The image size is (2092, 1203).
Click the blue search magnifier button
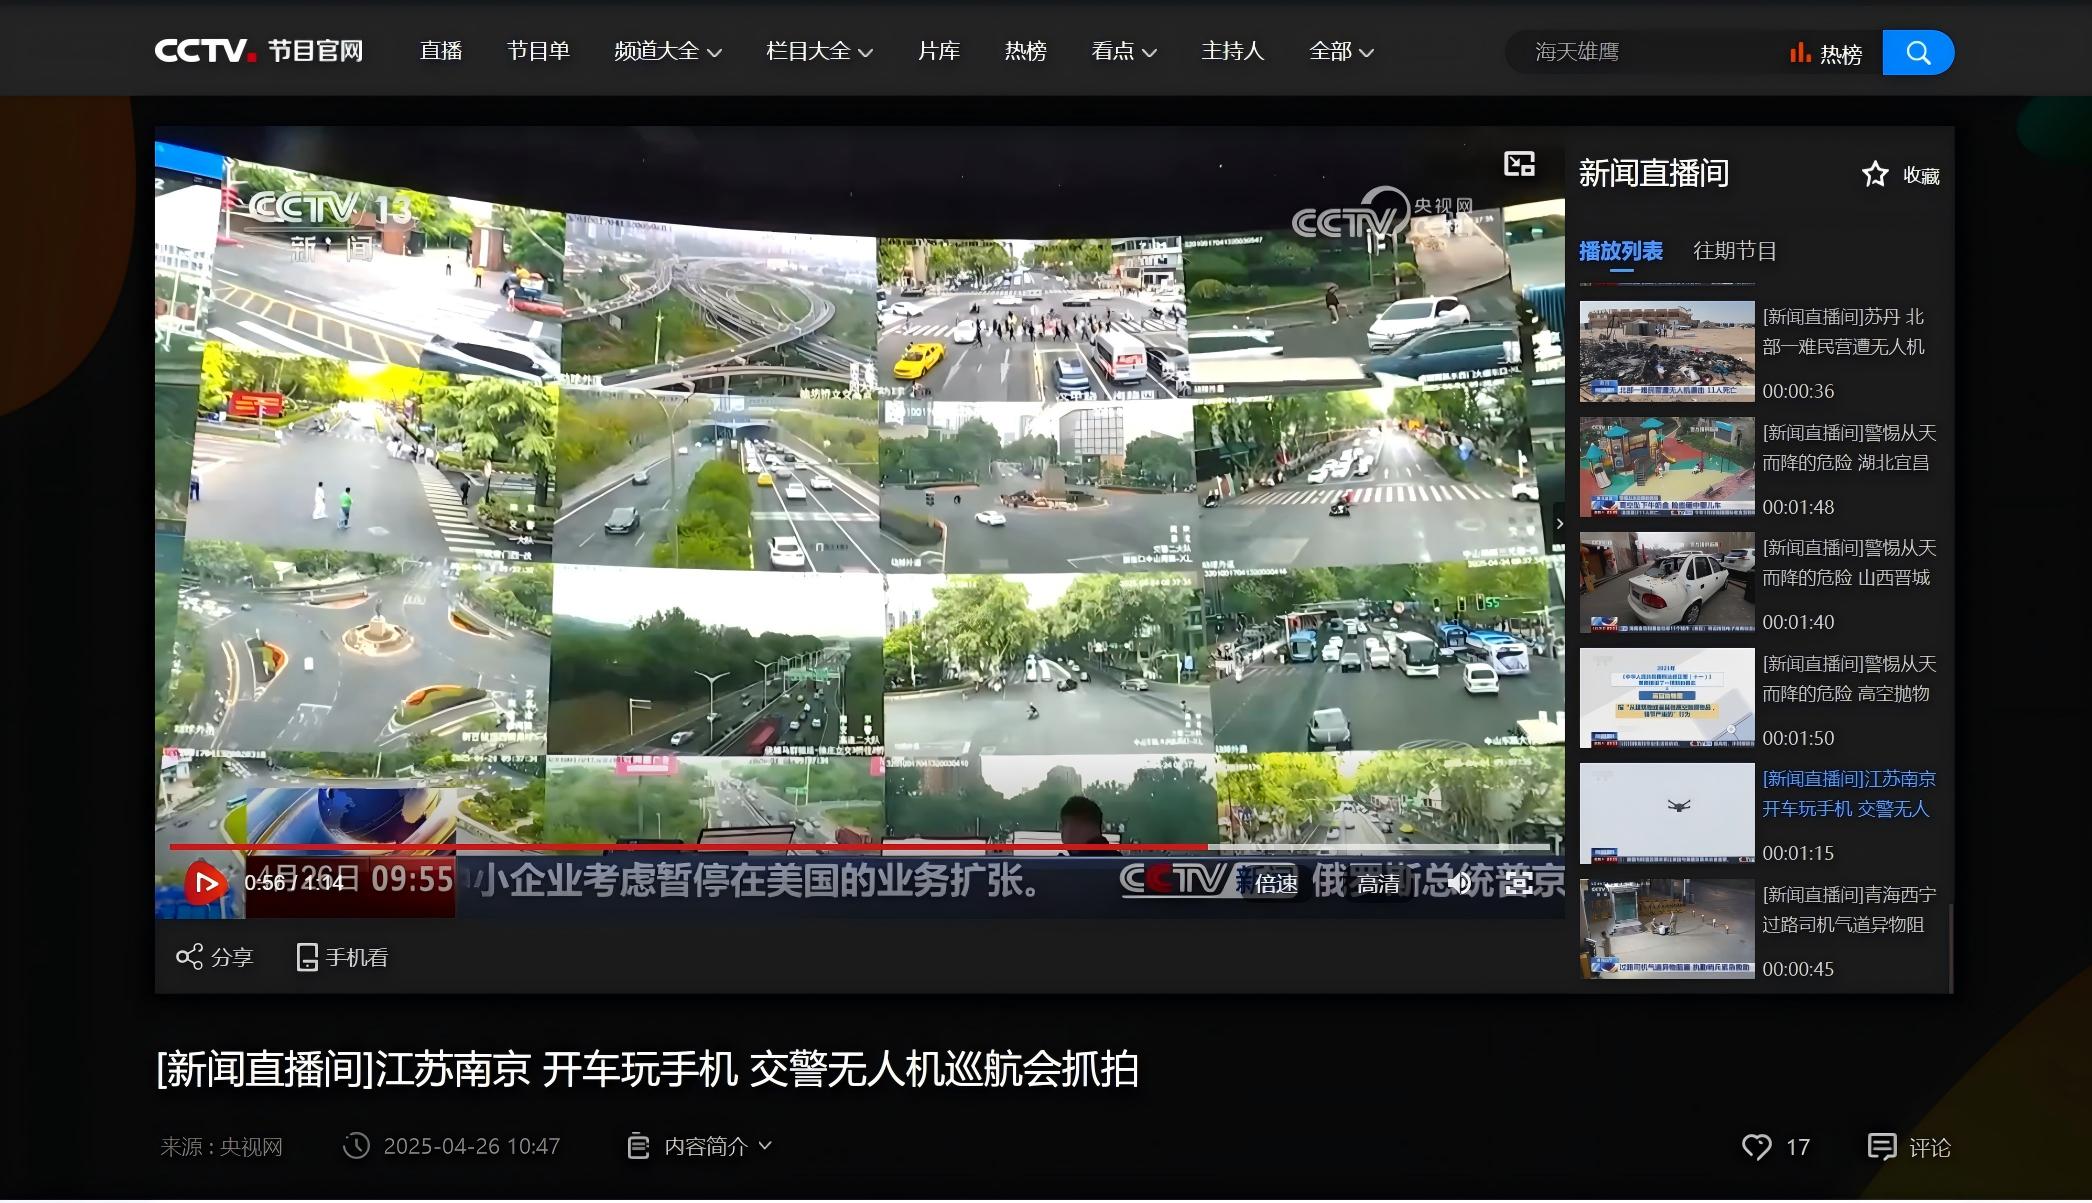(1917, 52)
